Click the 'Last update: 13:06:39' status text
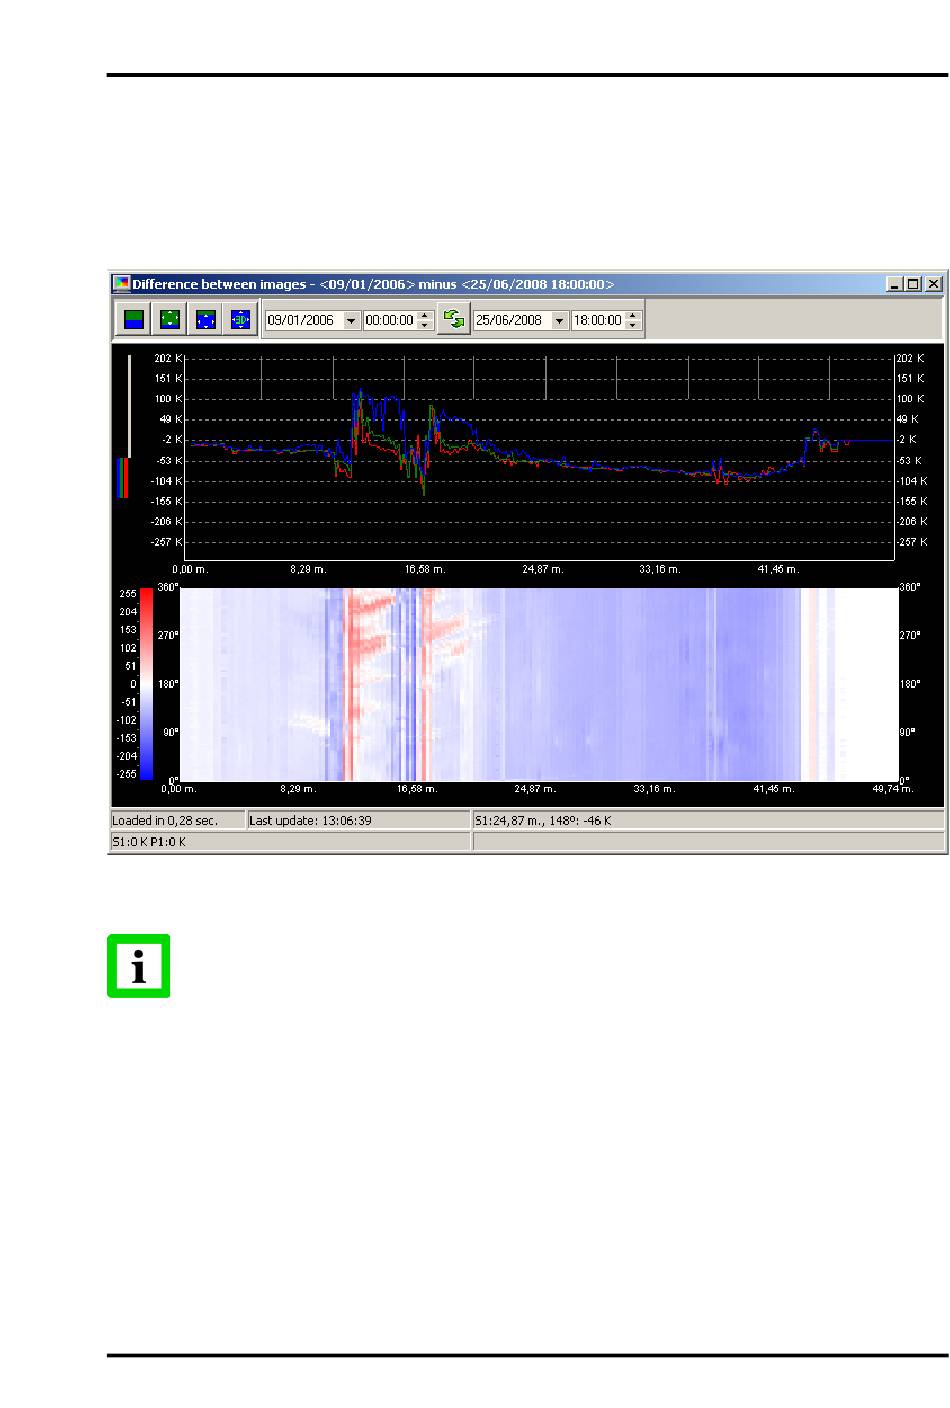950x1408 pixels. [310, 821]
